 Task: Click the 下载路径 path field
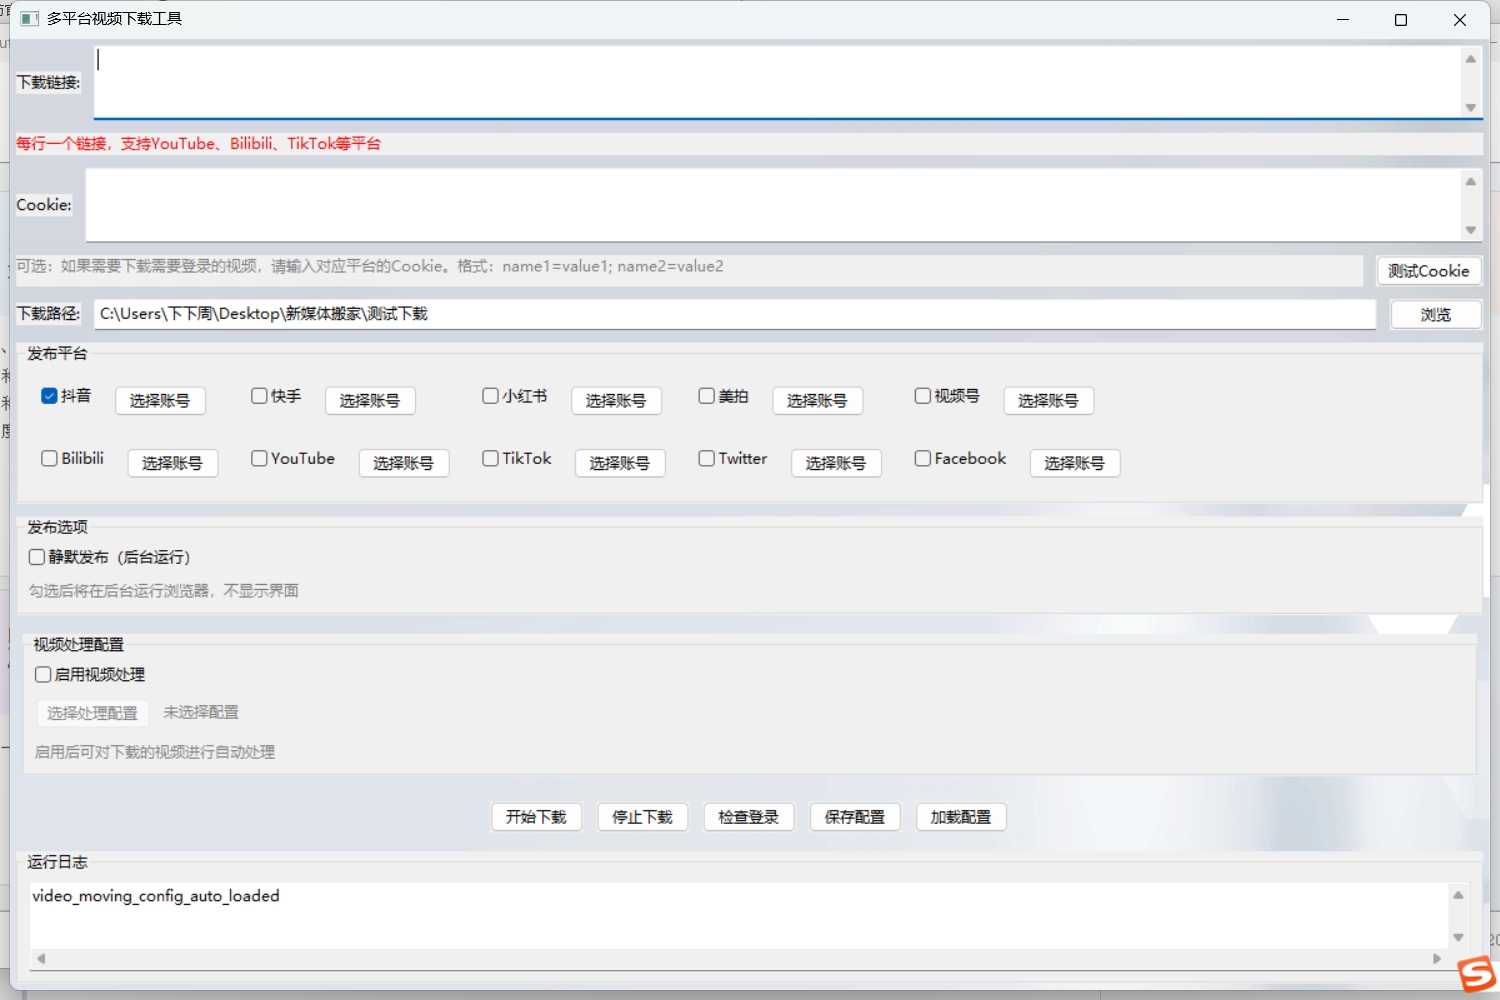point(735,314)
